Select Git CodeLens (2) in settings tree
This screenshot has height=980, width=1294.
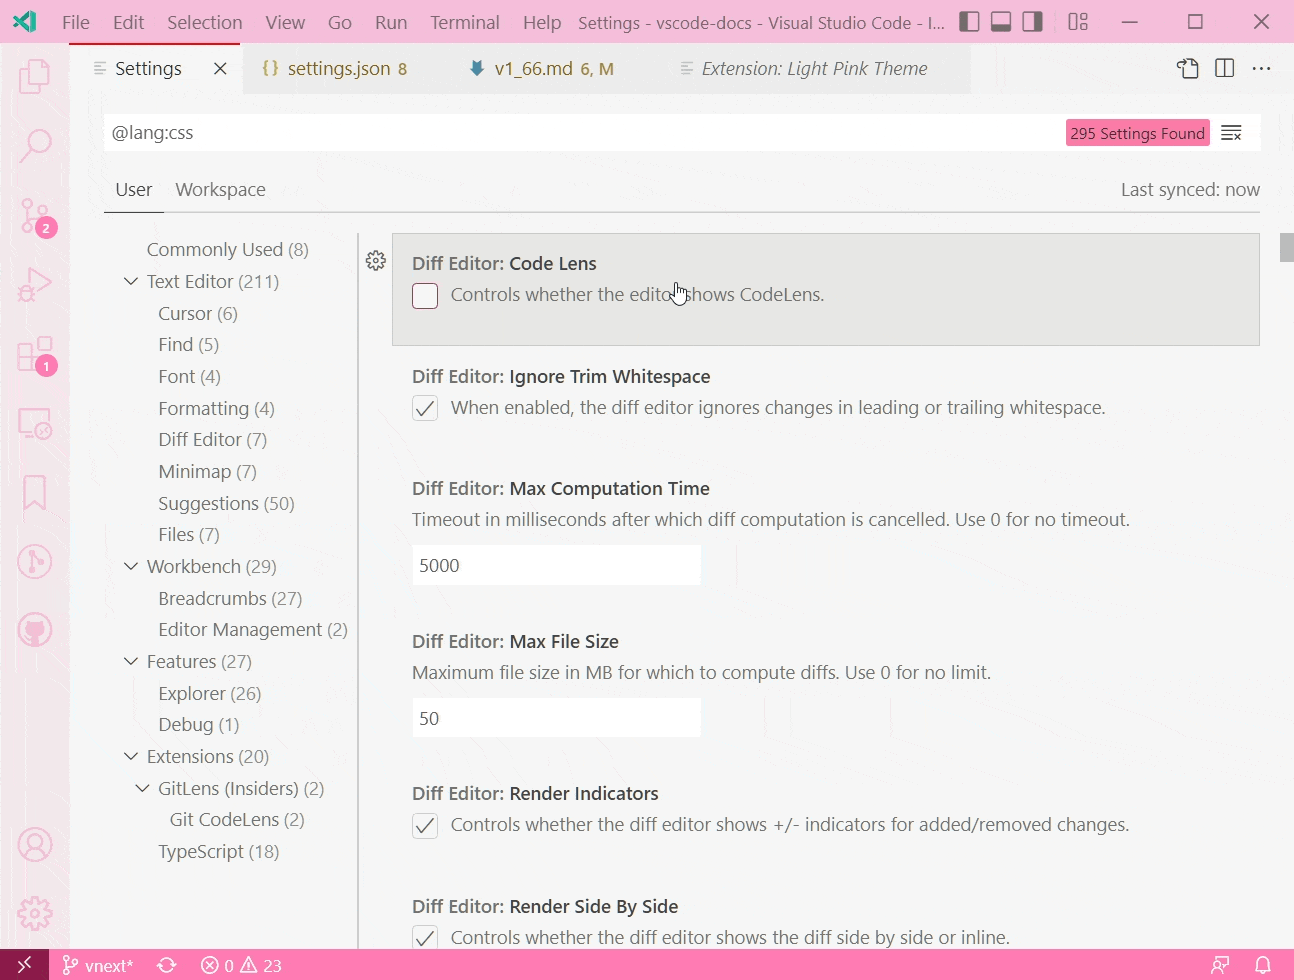[237, 819]
